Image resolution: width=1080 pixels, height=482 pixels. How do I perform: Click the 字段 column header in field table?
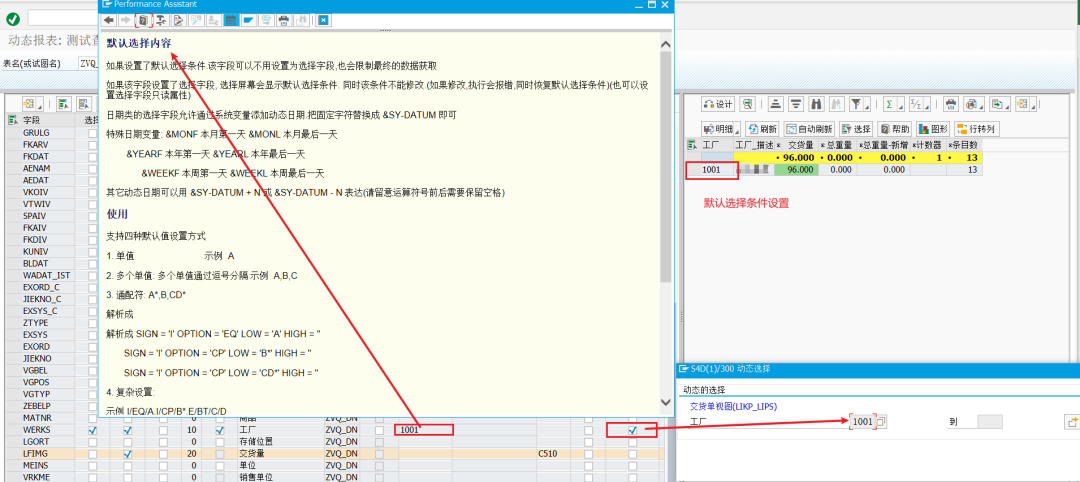click(50, 120)
